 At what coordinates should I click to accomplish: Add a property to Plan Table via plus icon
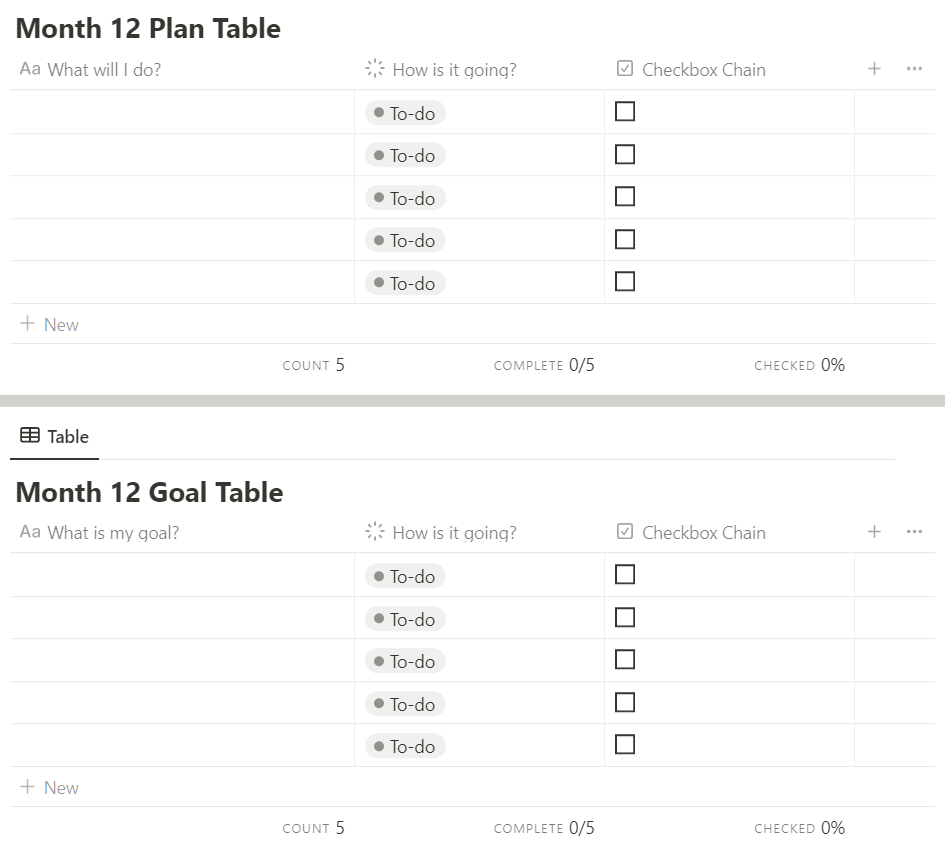click(x=874, y=69)
